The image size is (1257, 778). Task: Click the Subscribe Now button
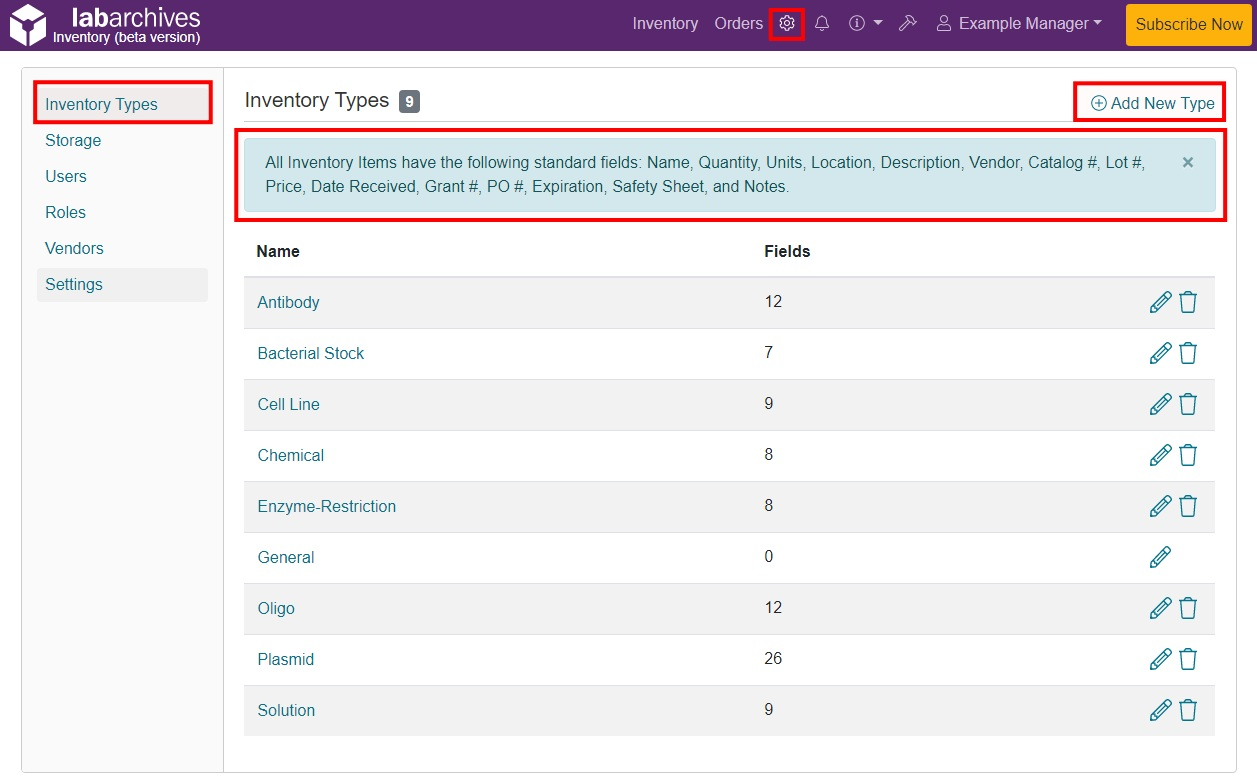[x=1188, y=25]
